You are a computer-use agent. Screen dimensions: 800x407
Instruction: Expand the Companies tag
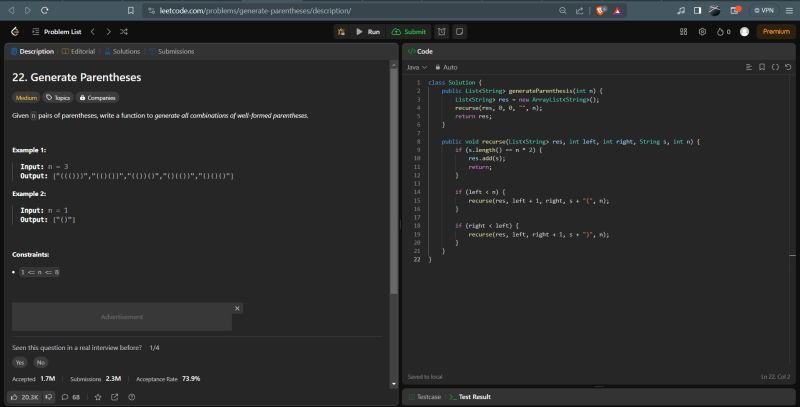(x=97, y=97)
